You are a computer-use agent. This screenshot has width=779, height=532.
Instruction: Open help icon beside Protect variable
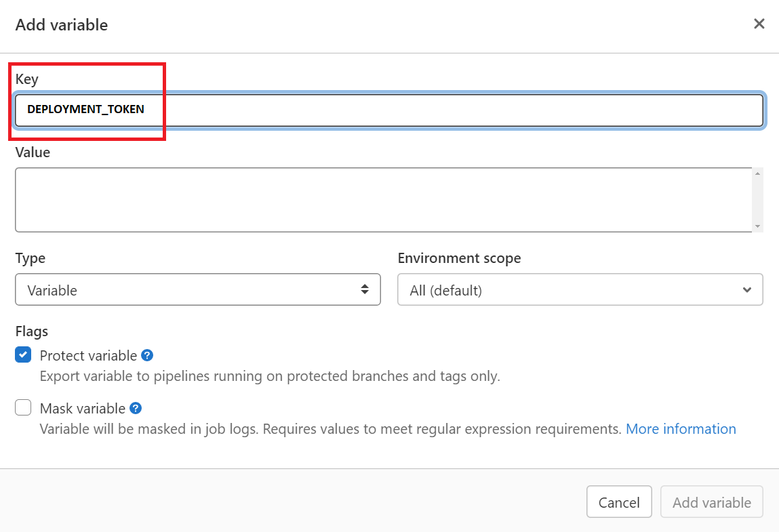click(147, 355)
